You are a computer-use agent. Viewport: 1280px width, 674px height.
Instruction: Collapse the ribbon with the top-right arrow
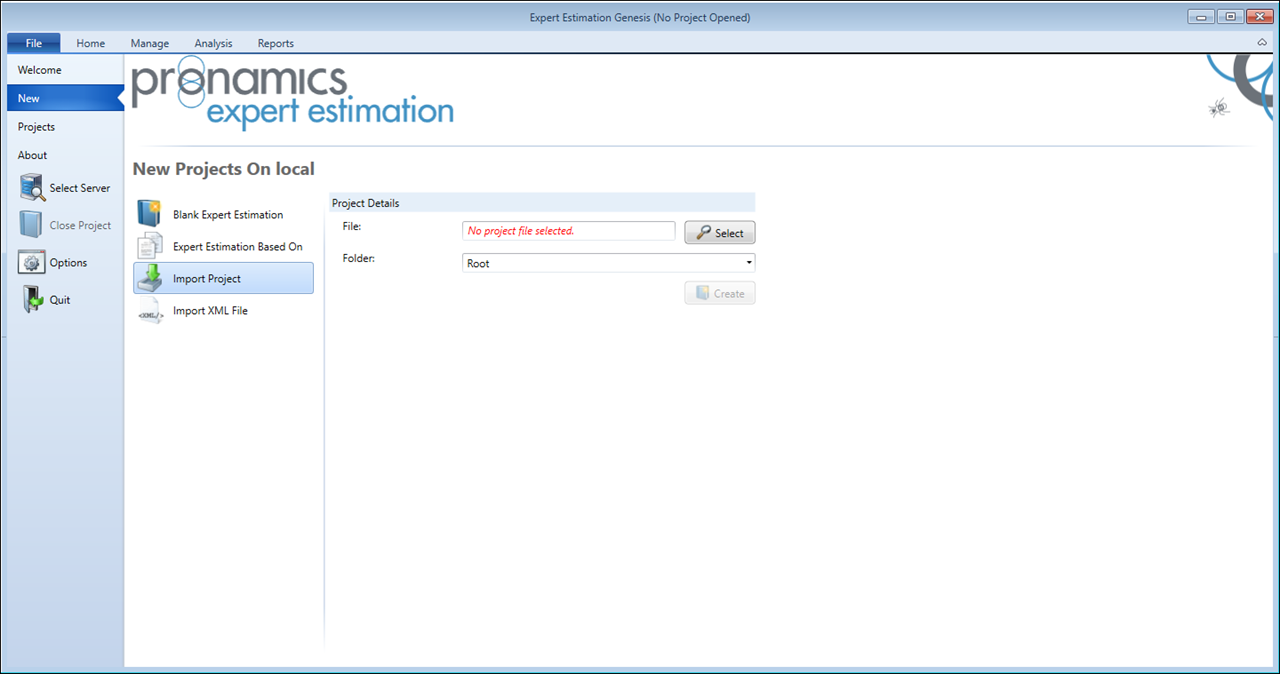(x=1262, y=43)
